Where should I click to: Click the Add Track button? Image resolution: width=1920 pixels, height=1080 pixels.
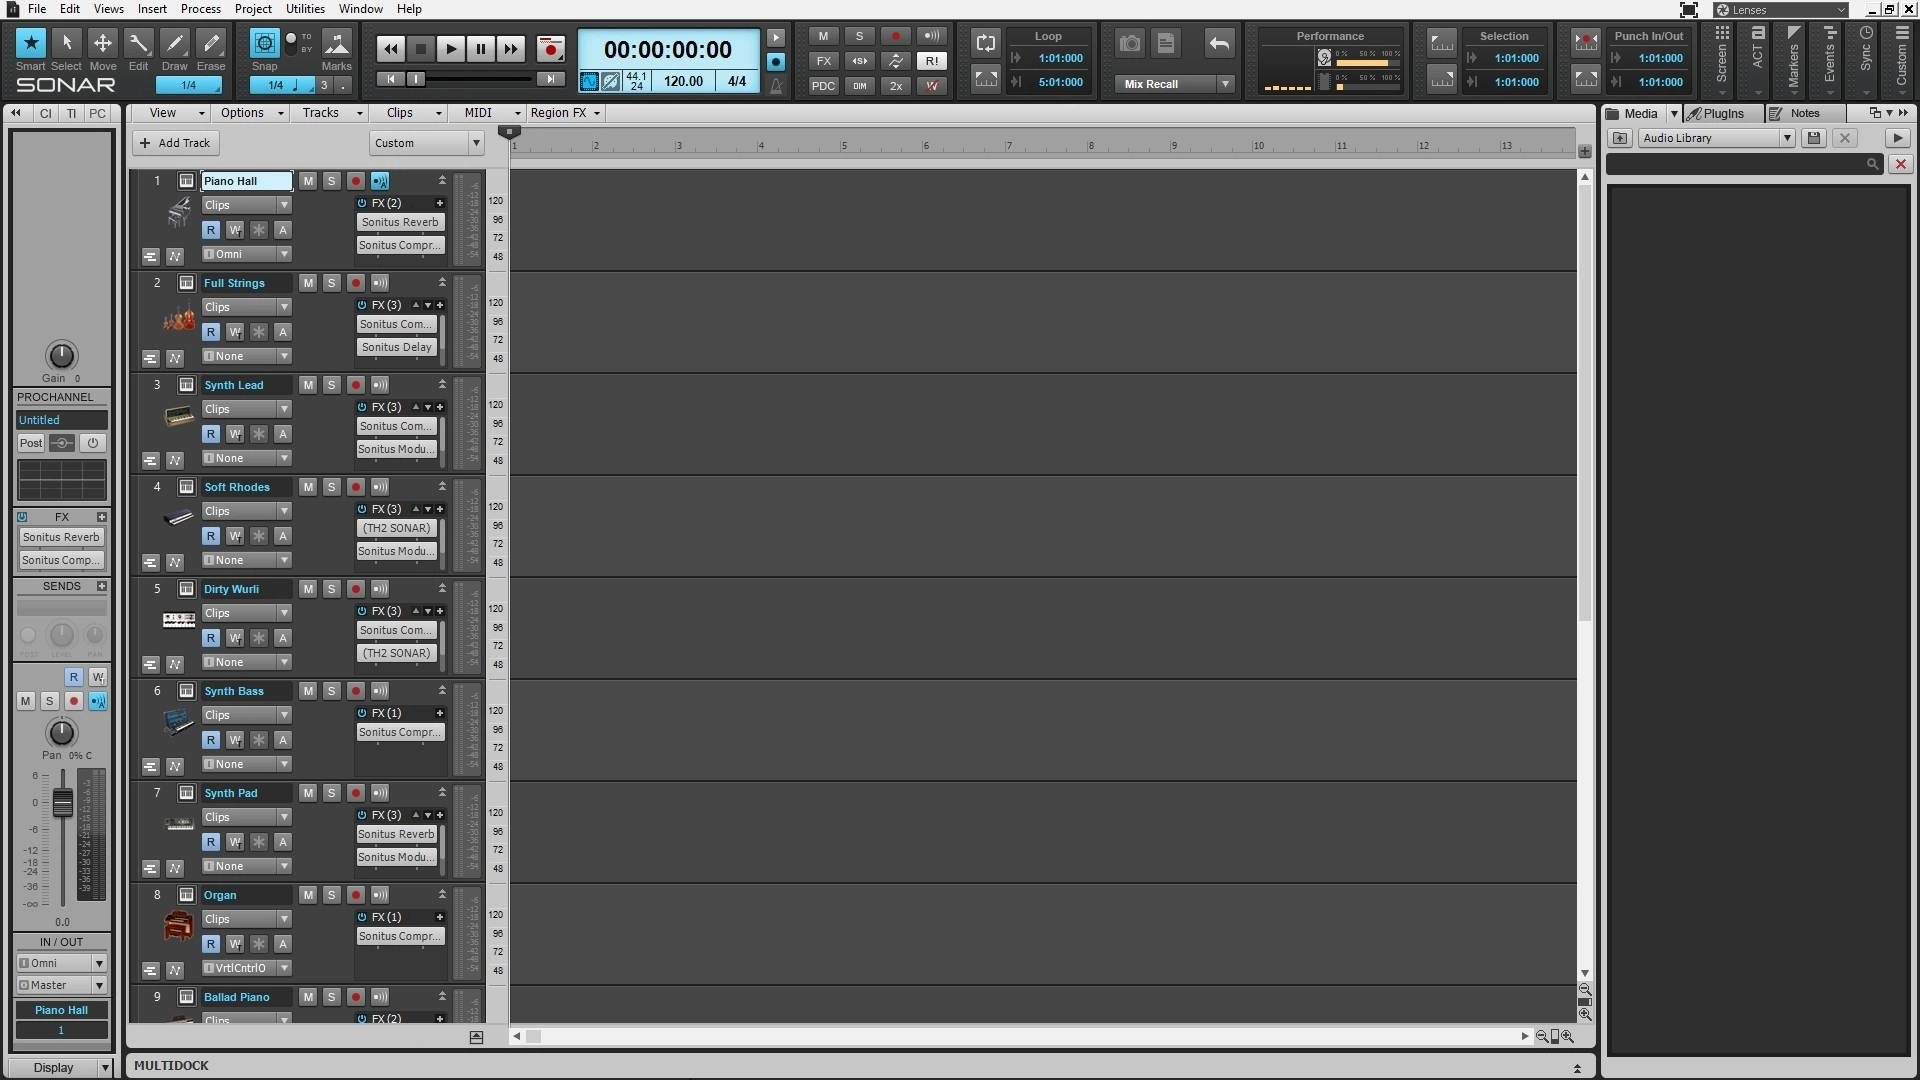175,143
